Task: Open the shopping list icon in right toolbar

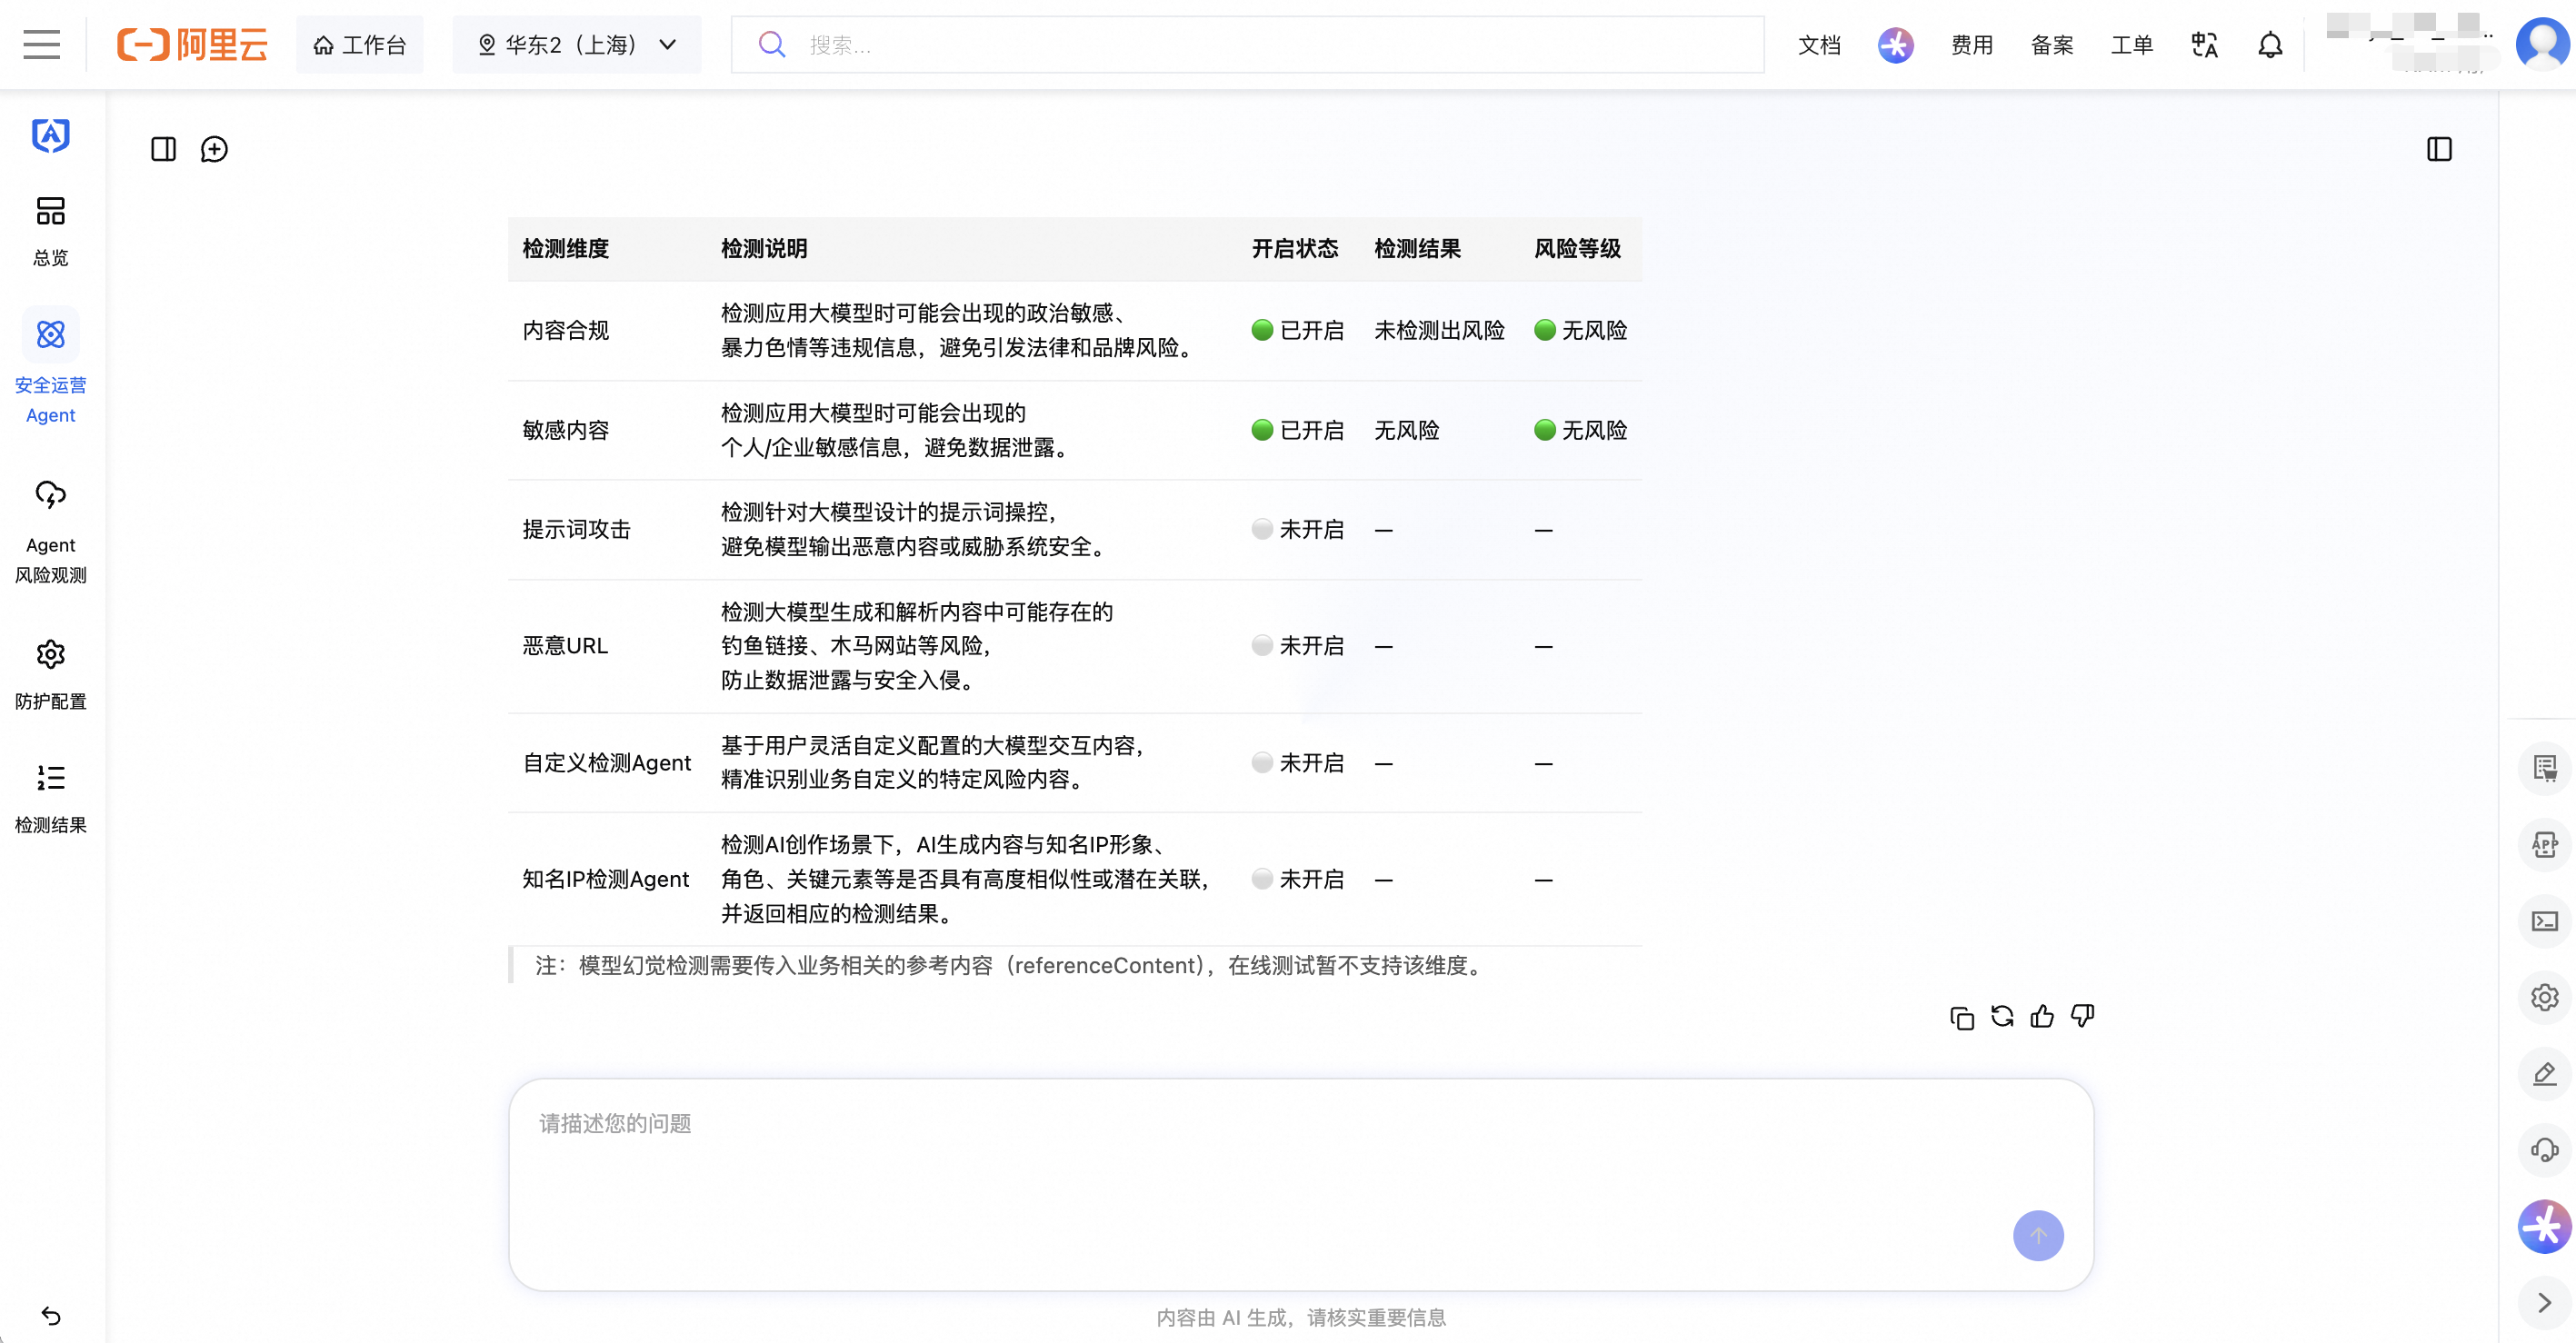Action: tap(2544, 768)
